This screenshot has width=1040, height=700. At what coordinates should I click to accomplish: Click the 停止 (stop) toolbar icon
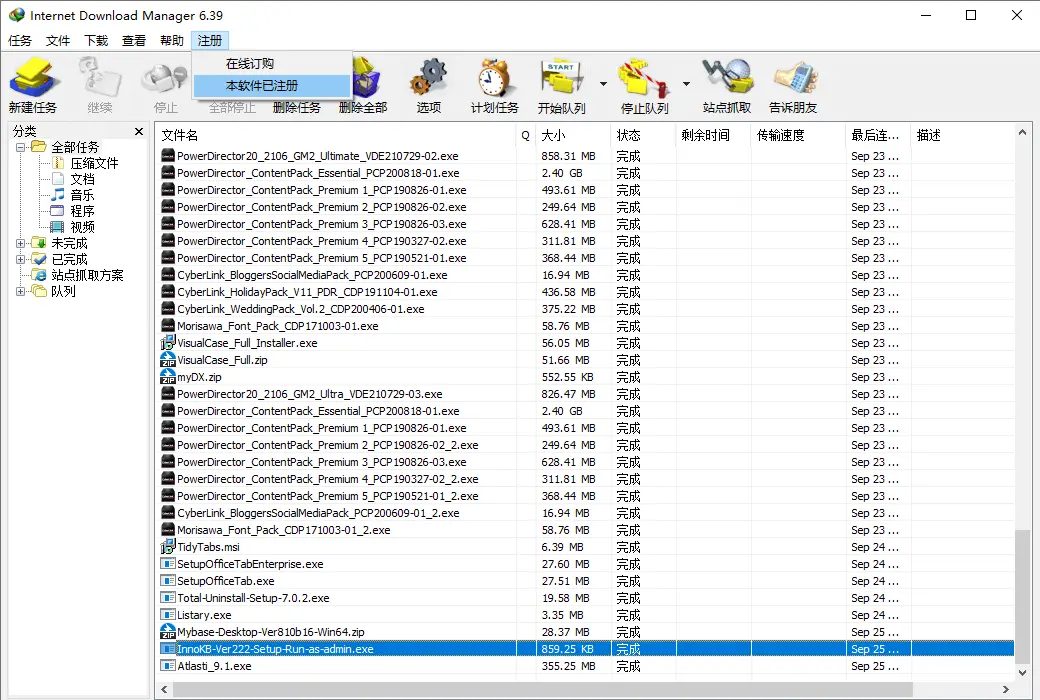(165, 78)
